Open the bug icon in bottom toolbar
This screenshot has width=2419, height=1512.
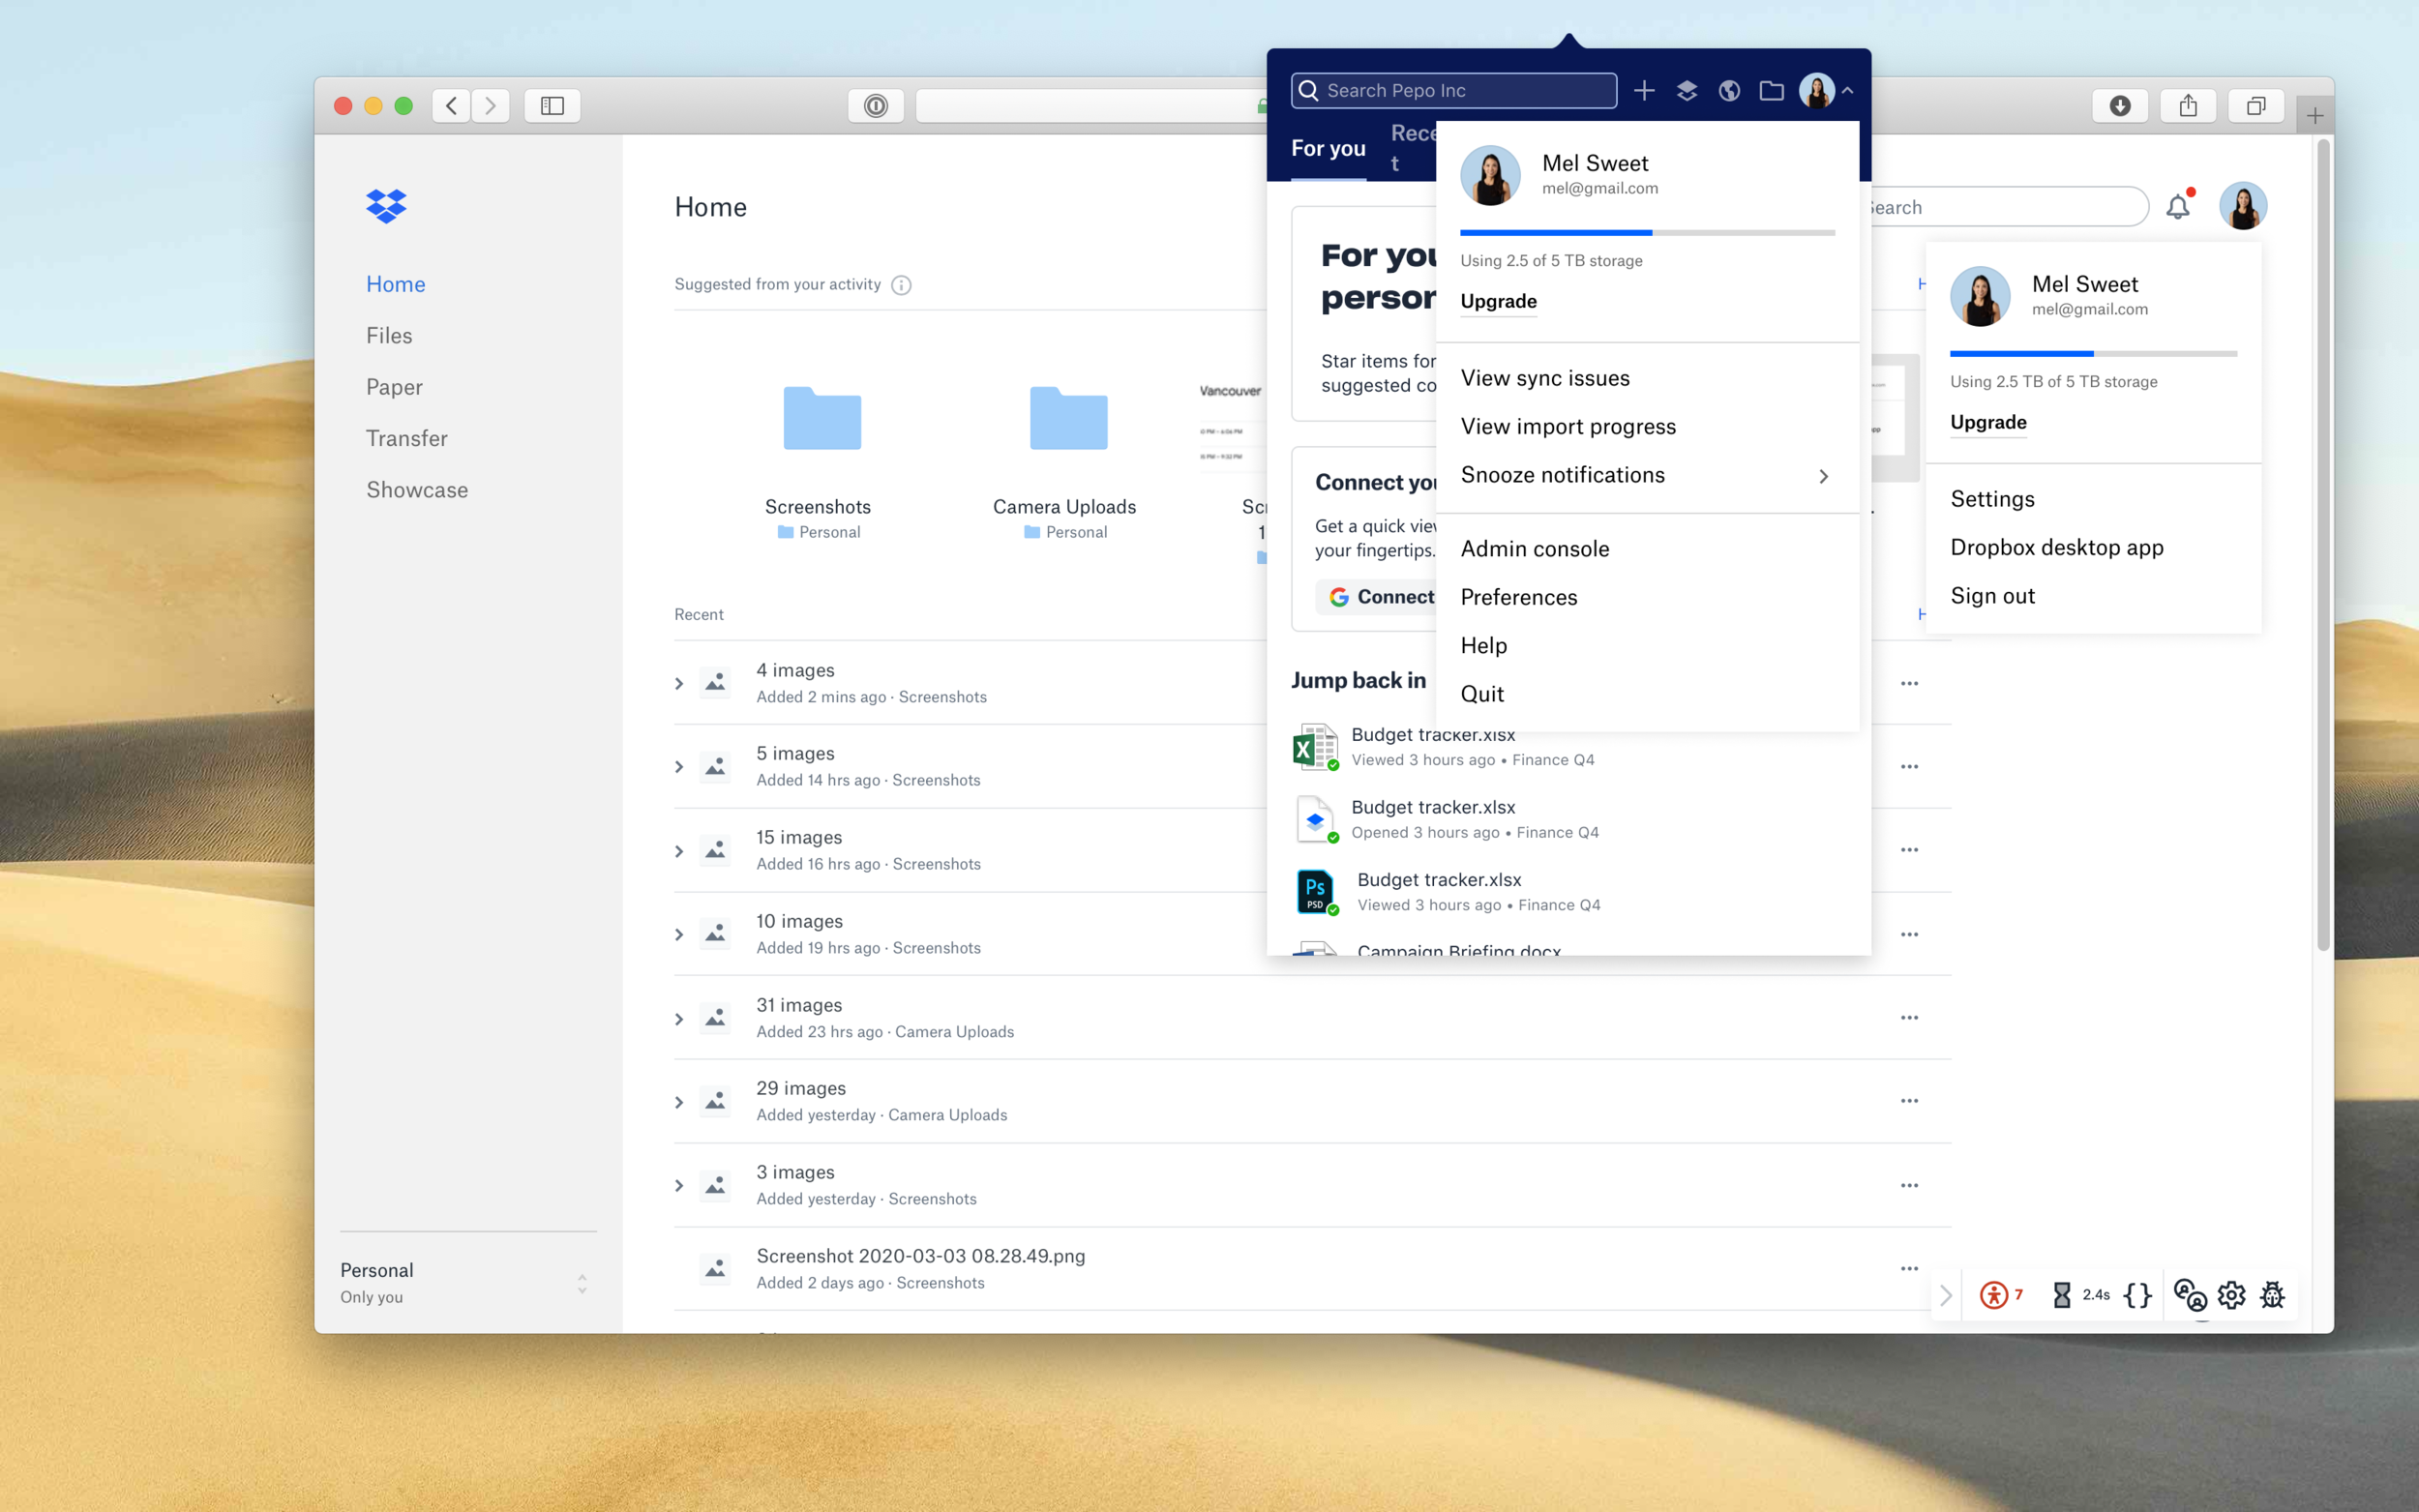2273,1295
